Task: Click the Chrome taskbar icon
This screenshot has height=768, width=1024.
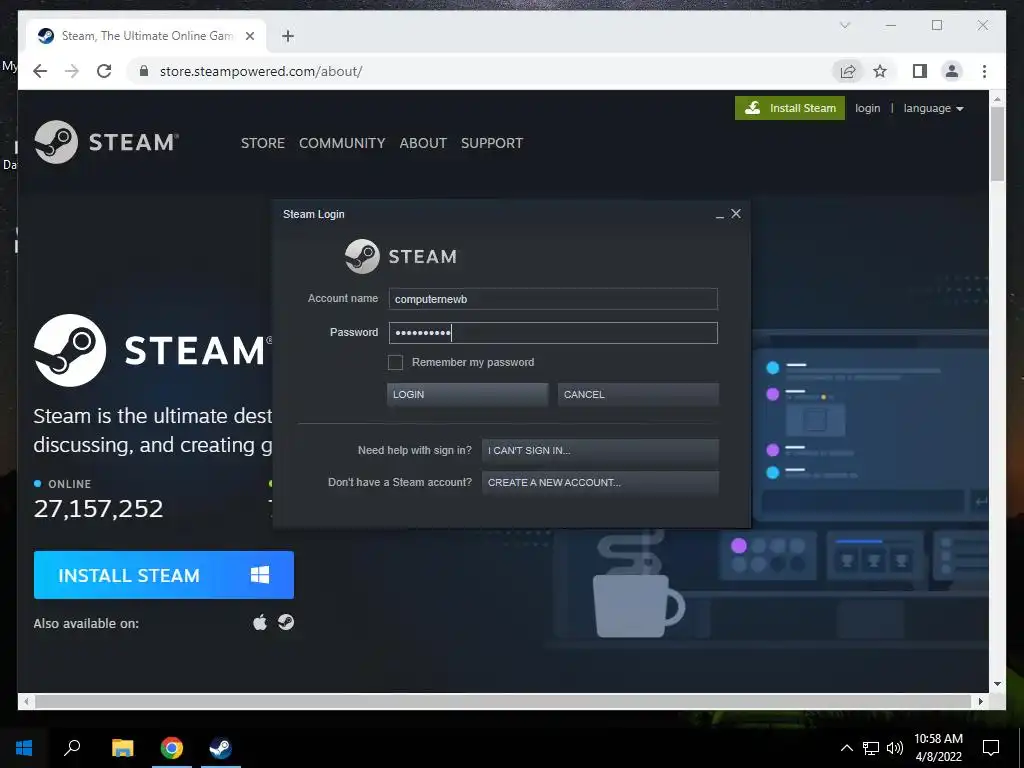Action: [x=172, y=748]
